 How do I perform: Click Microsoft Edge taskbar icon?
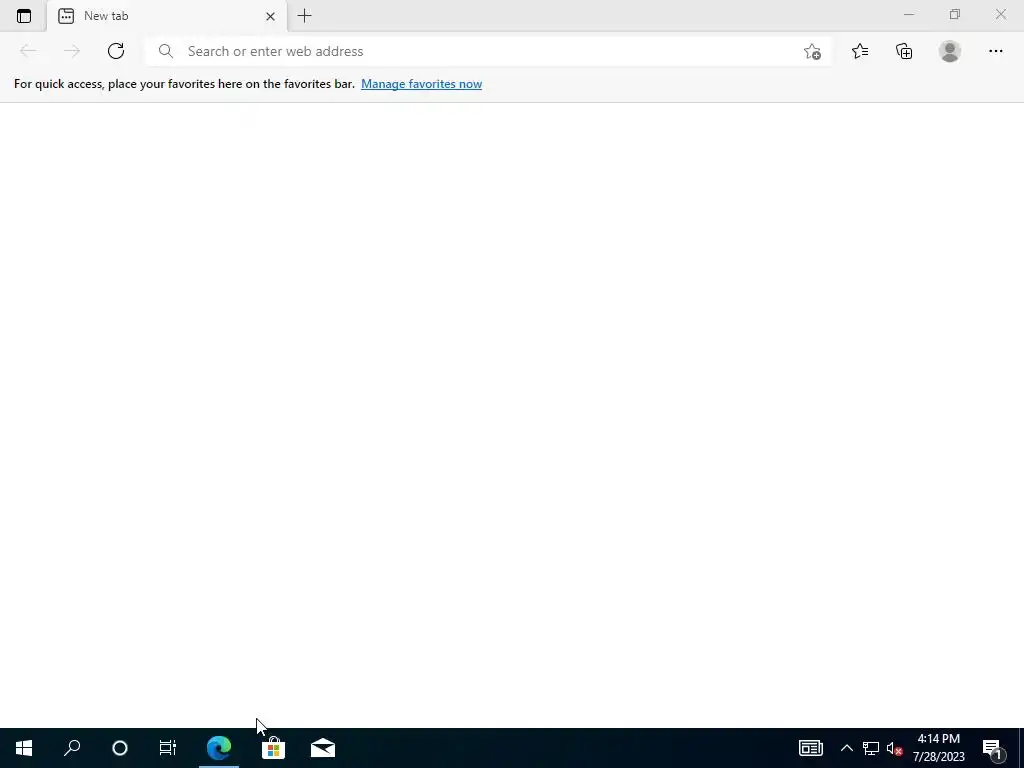[x=219, y=748]
